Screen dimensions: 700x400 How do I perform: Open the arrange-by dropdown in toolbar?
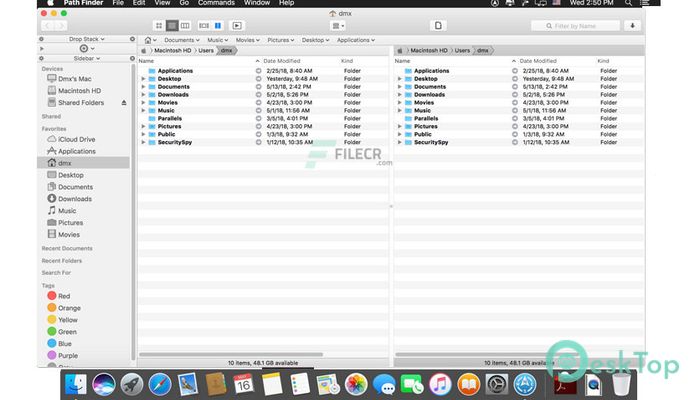click(338, 26)
